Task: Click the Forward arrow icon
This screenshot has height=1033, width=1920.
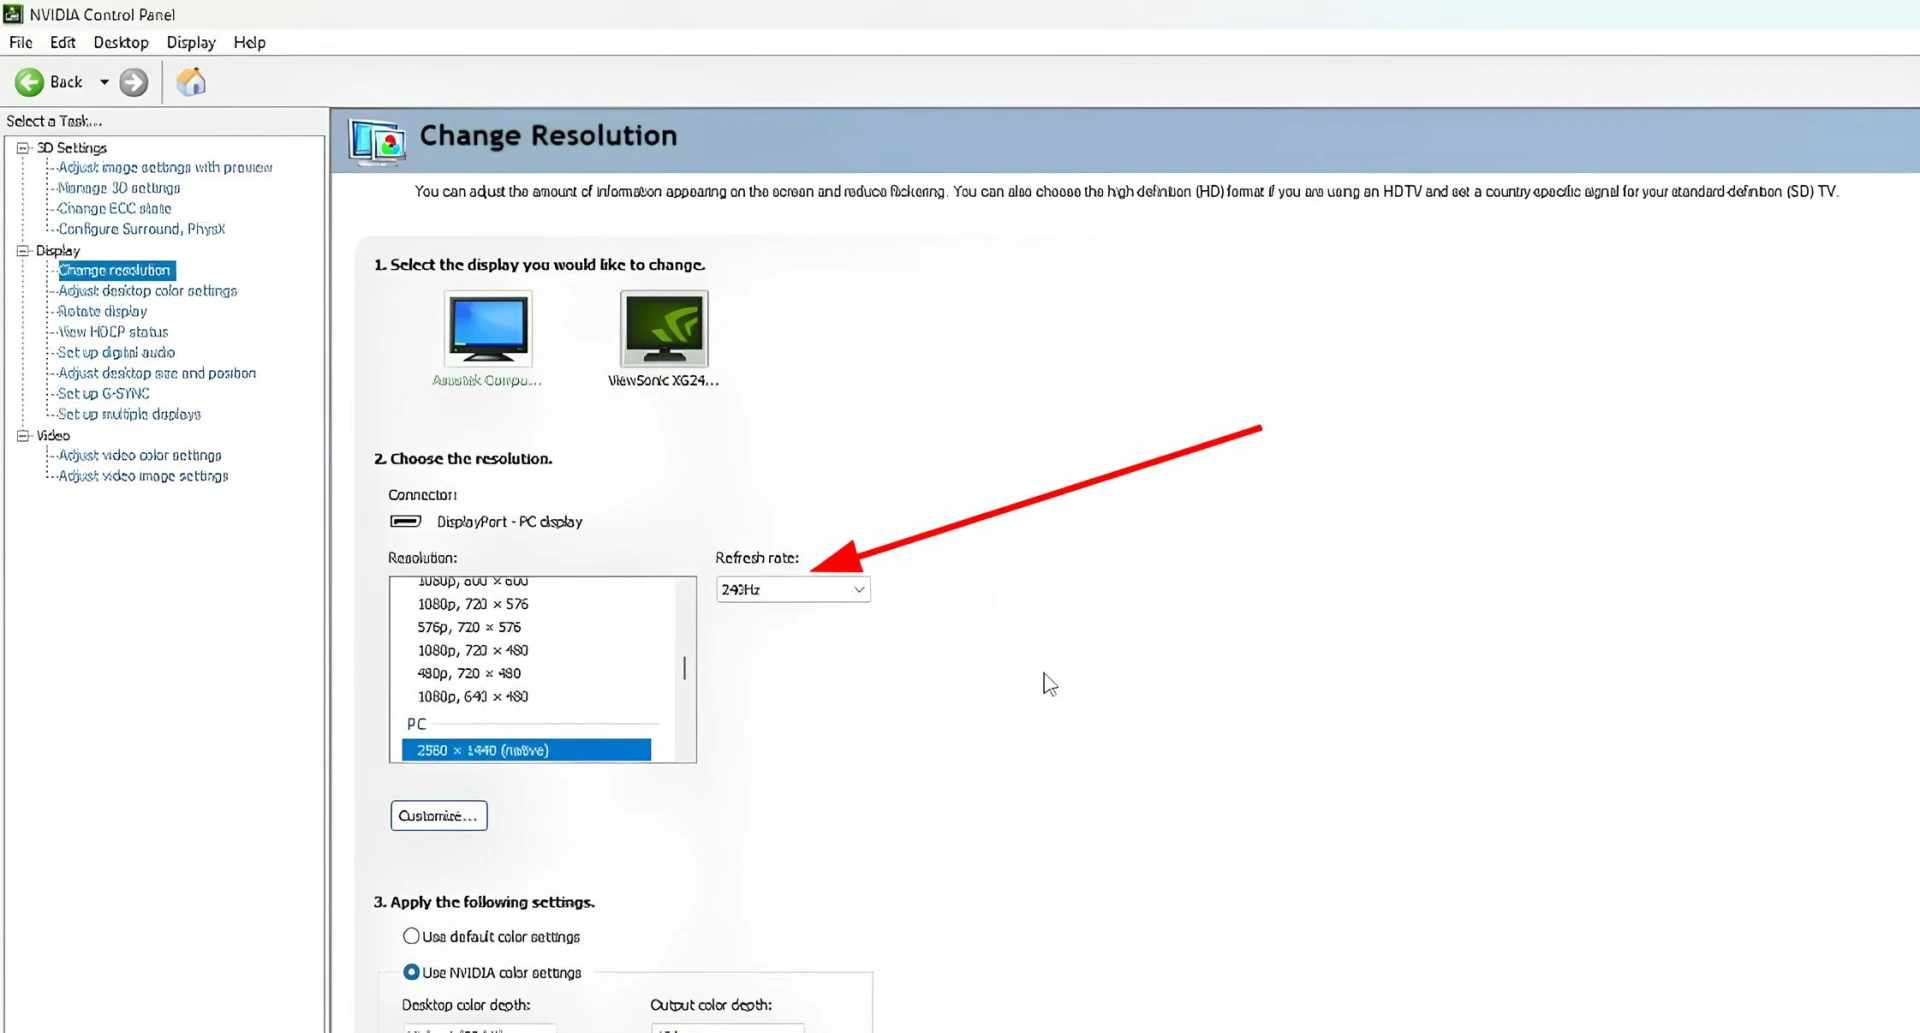Action: (x=133, y=82)
